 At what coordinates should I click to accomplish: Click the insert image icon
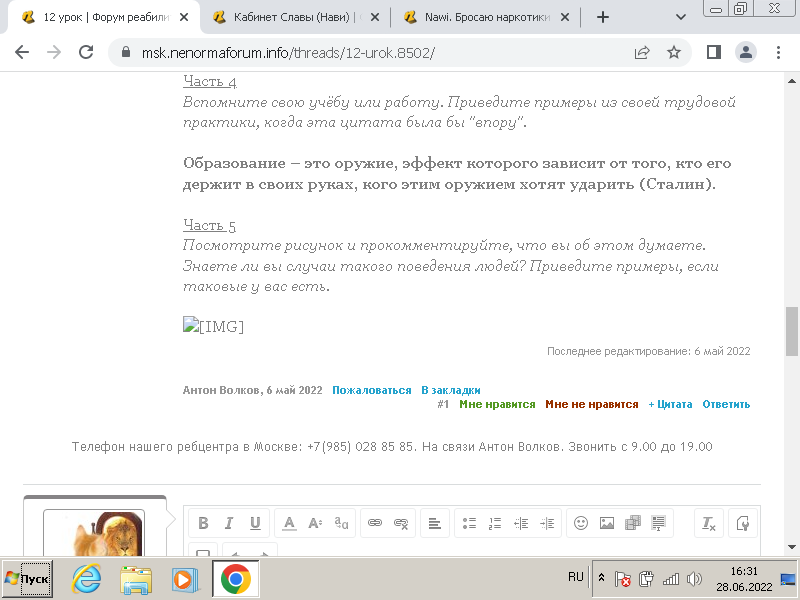click(606, 523)
